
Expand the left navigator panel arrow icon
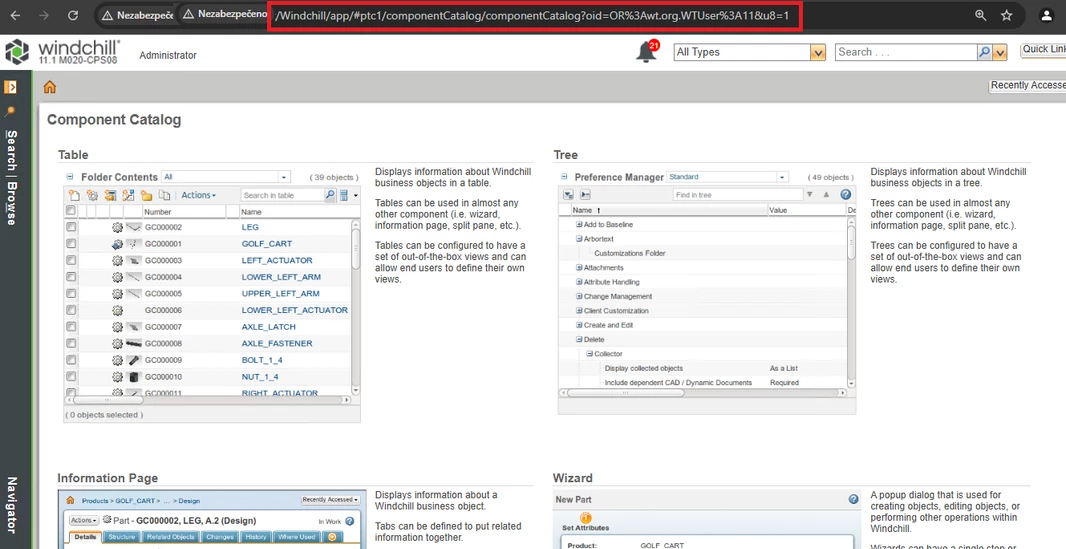(10, 87)
